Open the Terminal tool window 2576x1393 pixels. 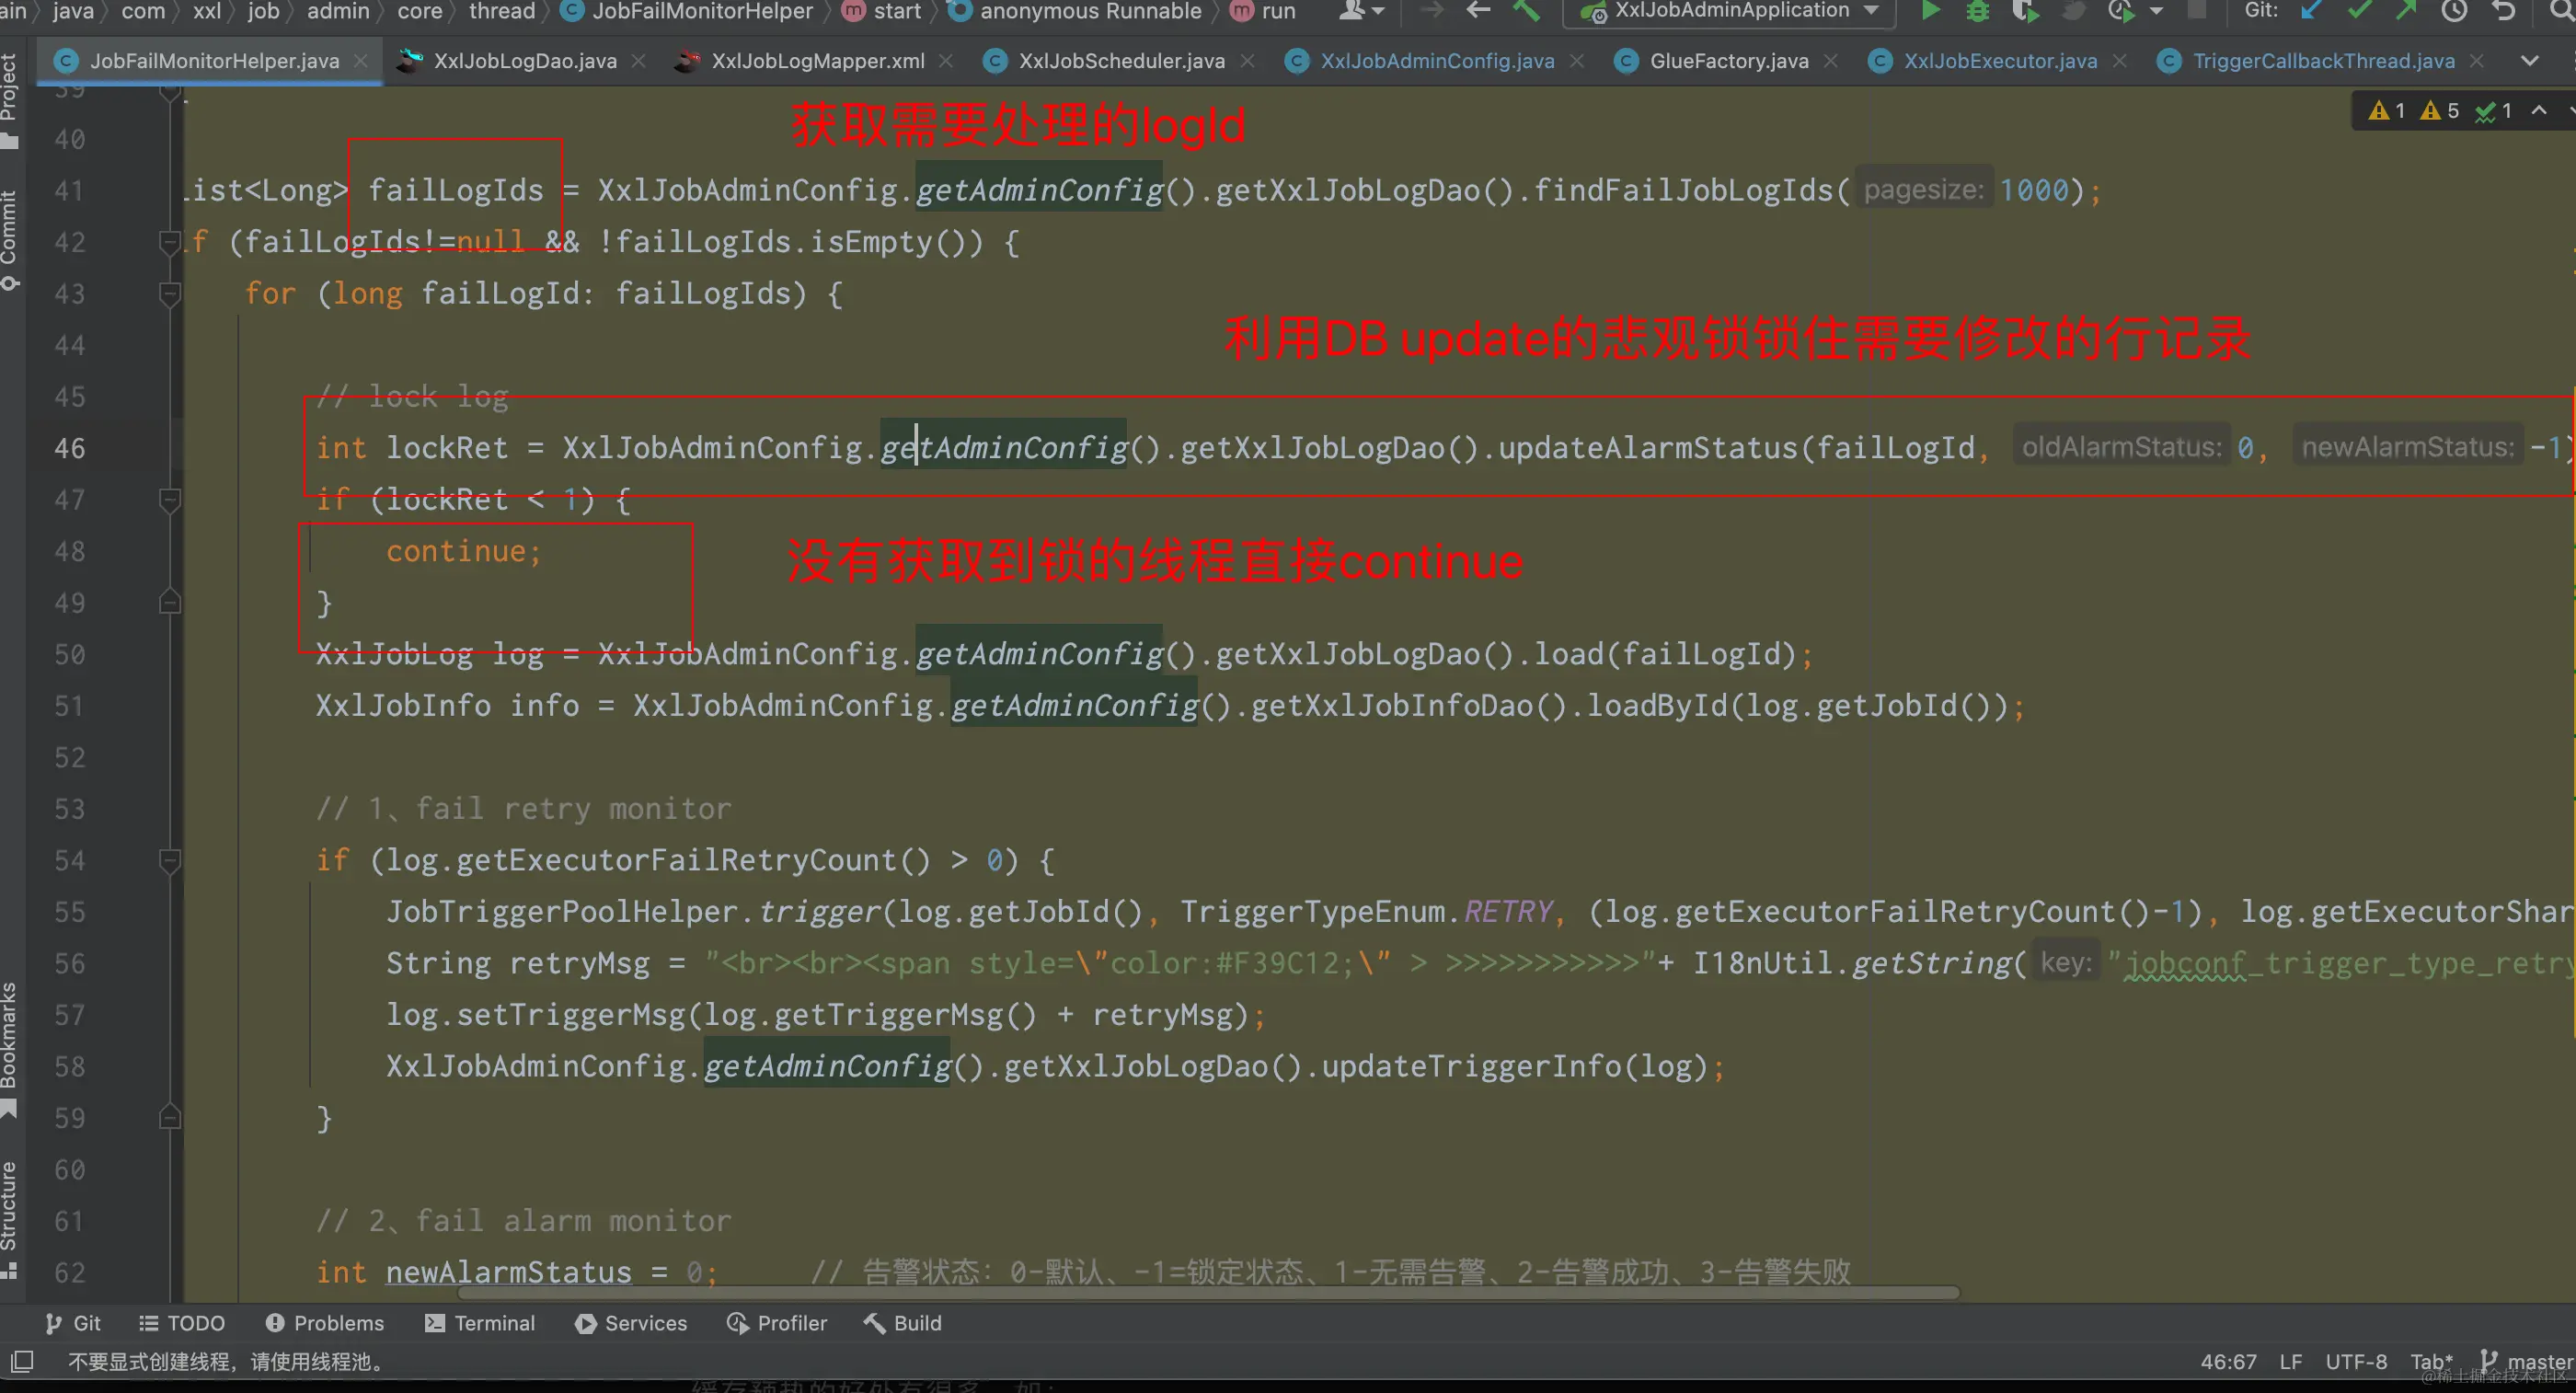click(479, 1323)
